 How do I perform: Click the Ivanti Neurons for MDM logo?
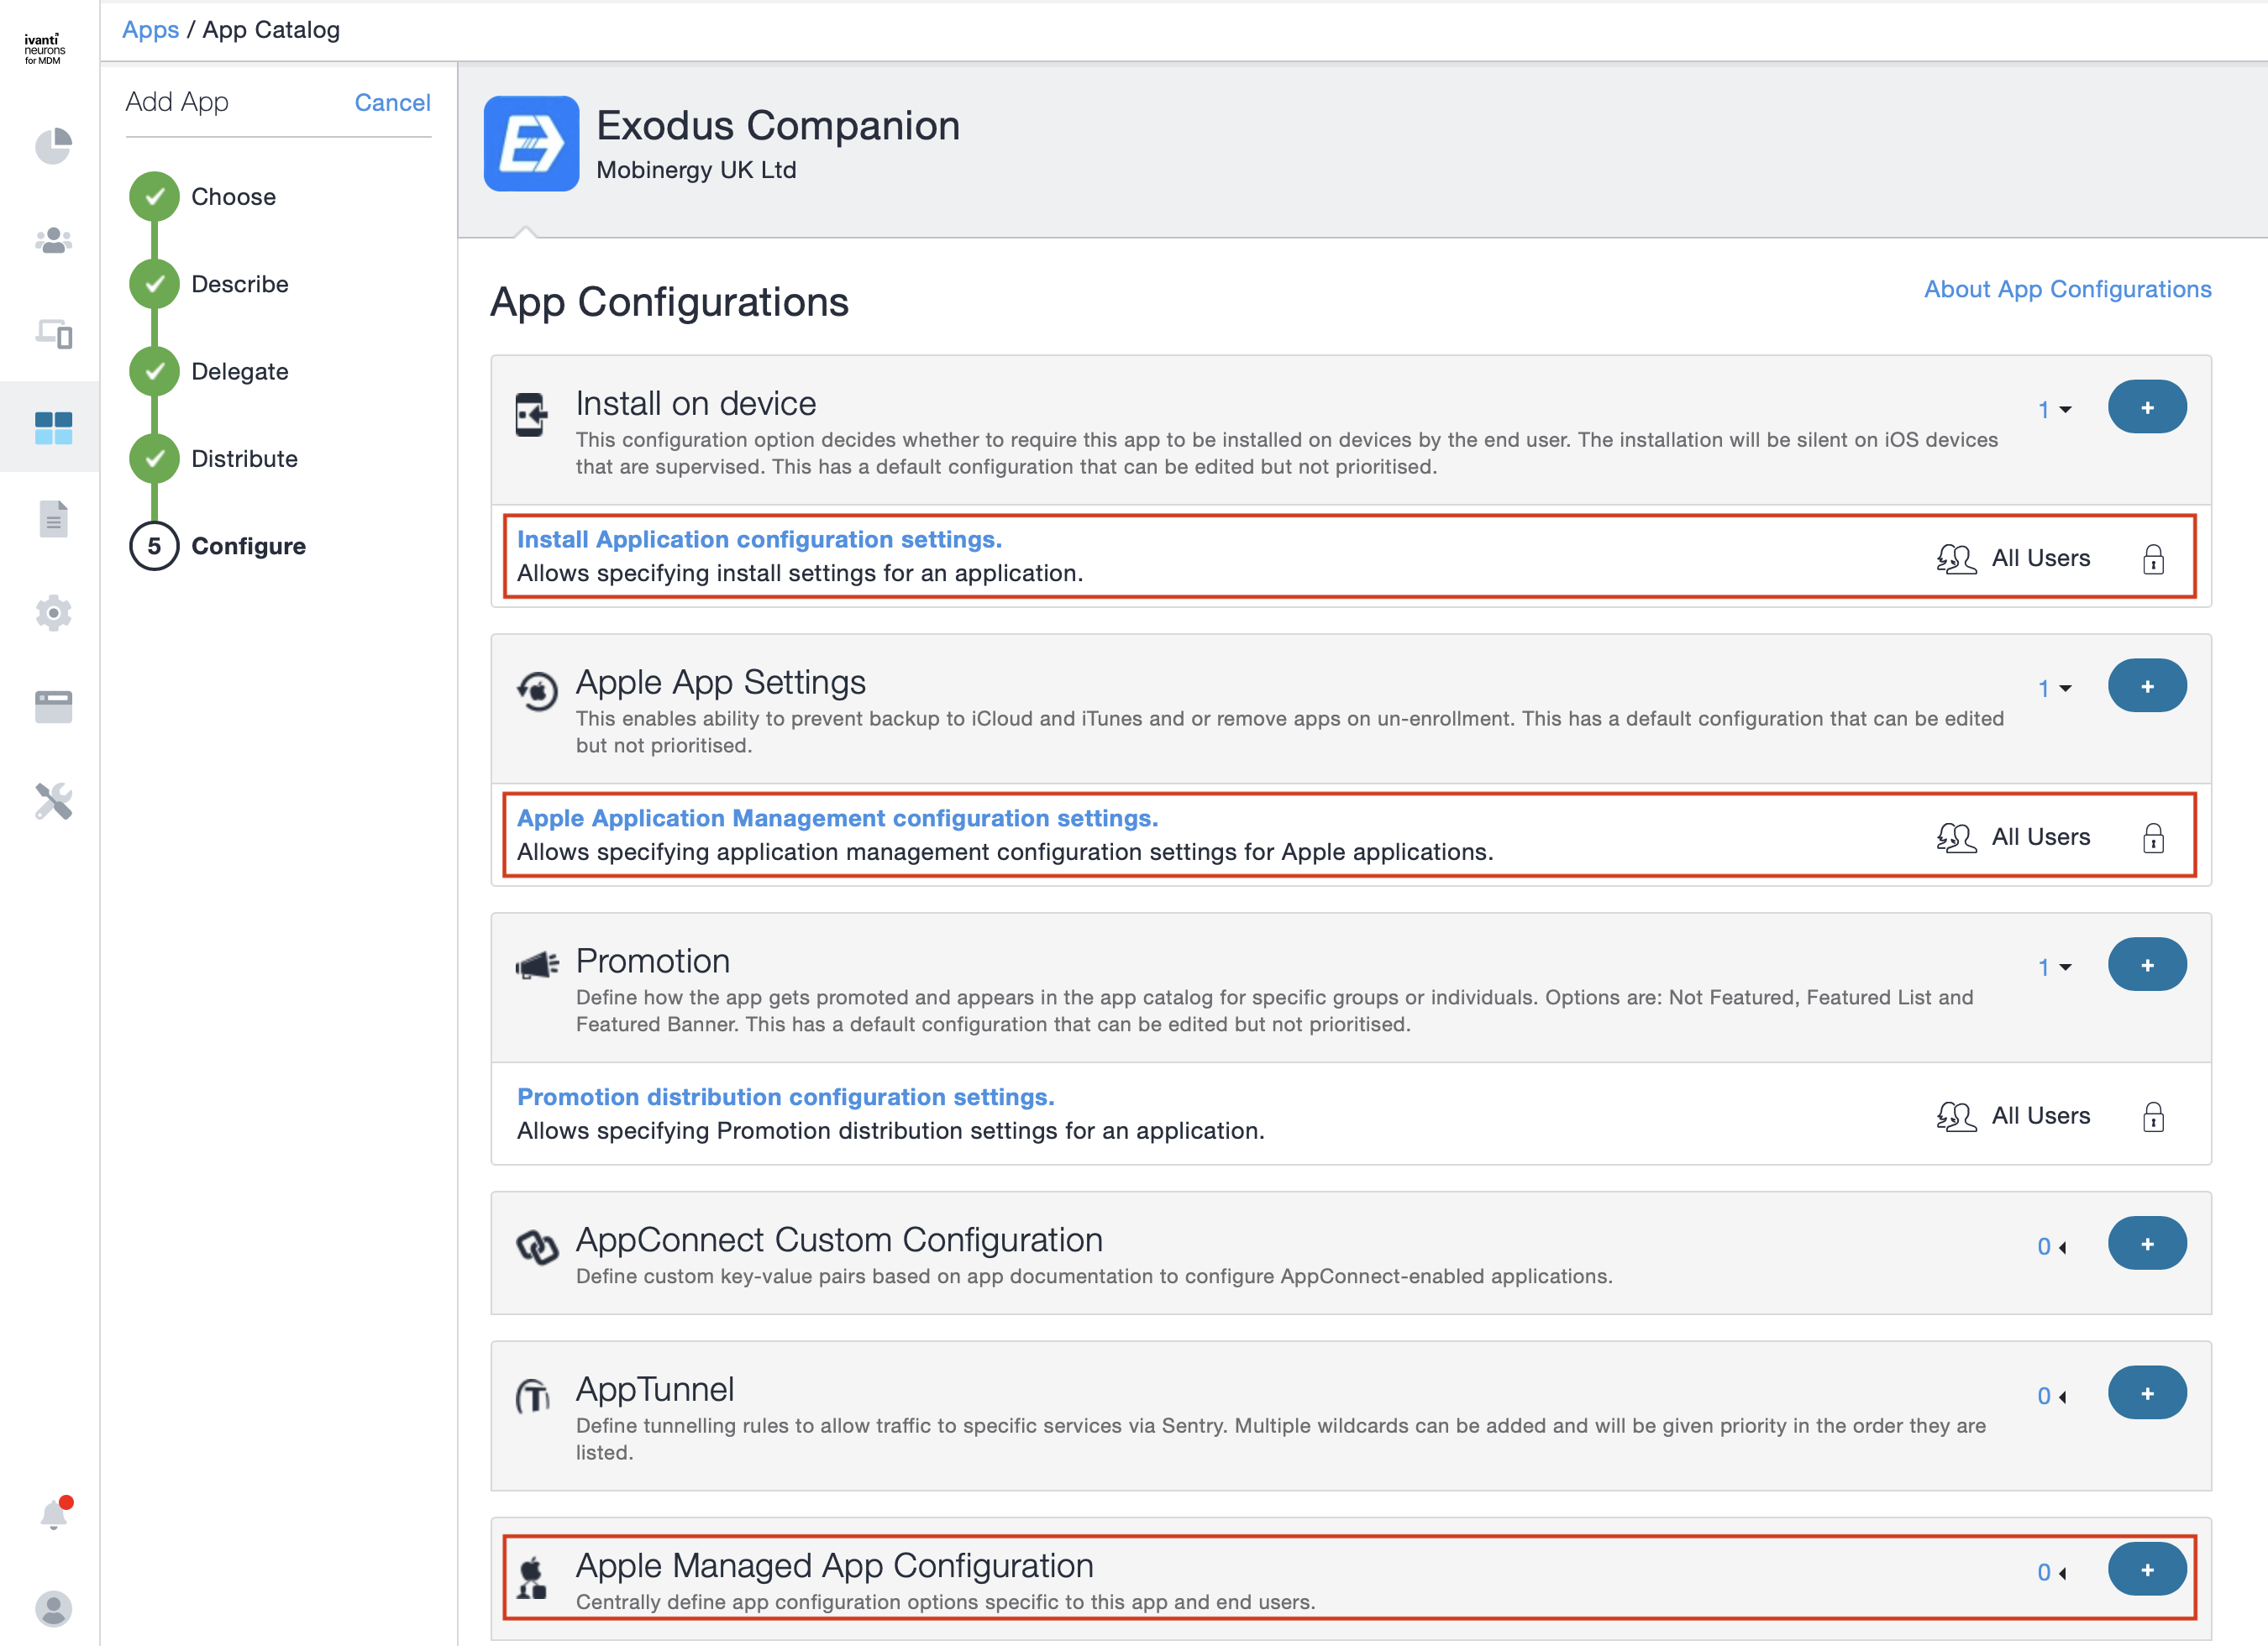click(x=44, y=49)
